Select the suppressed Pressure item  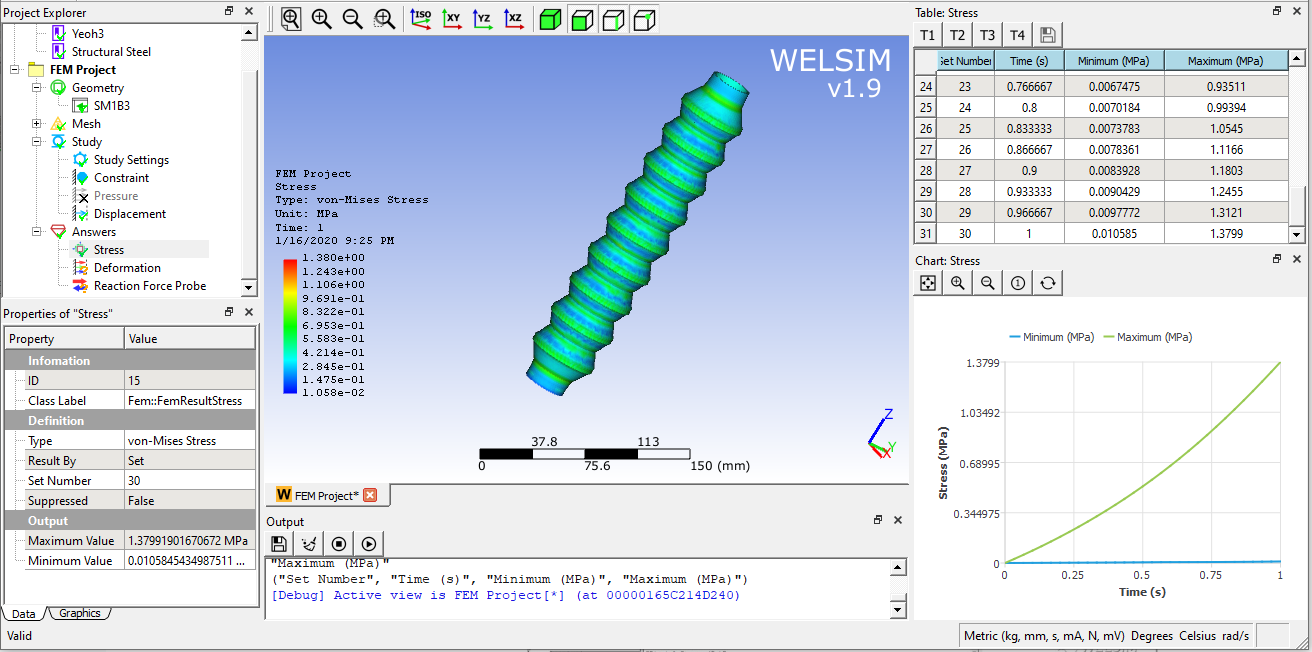click(116, 196)
